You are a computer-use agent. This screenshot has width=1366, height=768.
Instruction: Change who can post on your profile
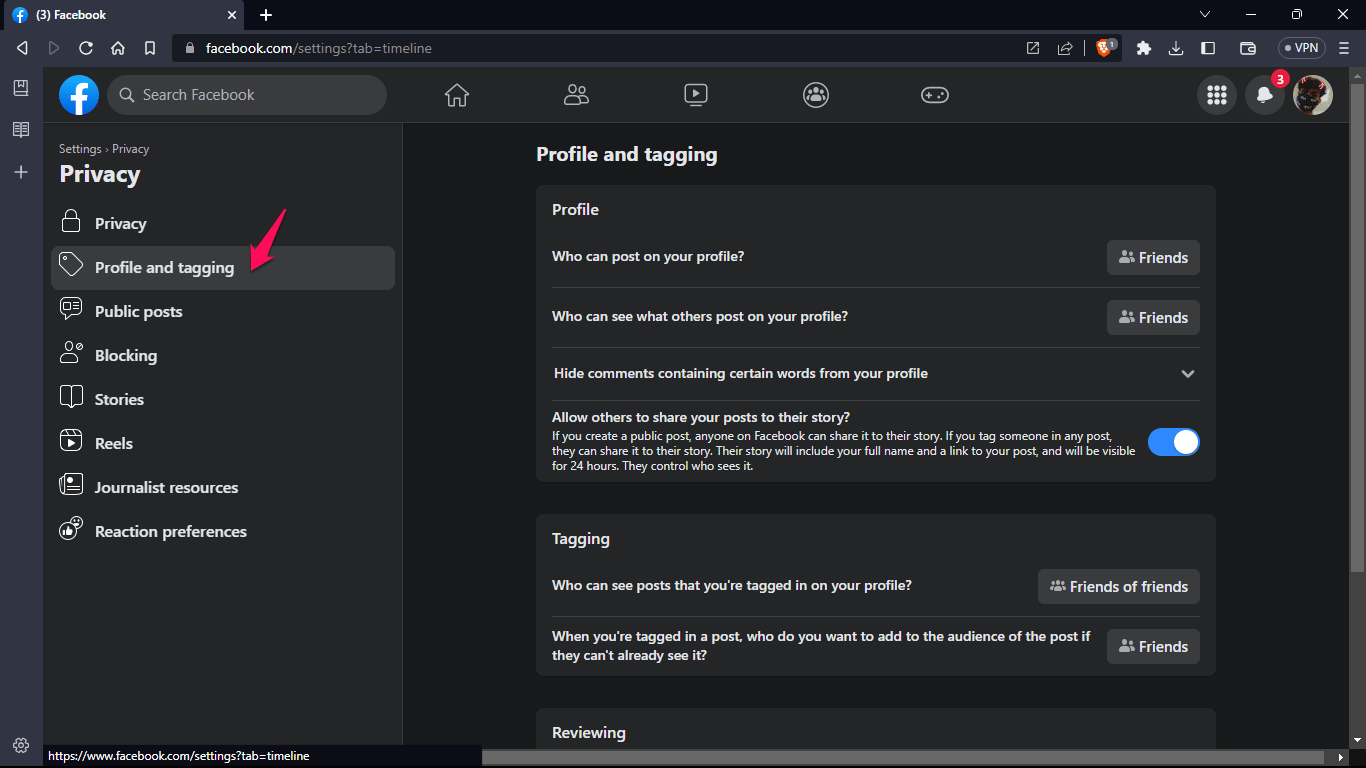click(1153, 257)
